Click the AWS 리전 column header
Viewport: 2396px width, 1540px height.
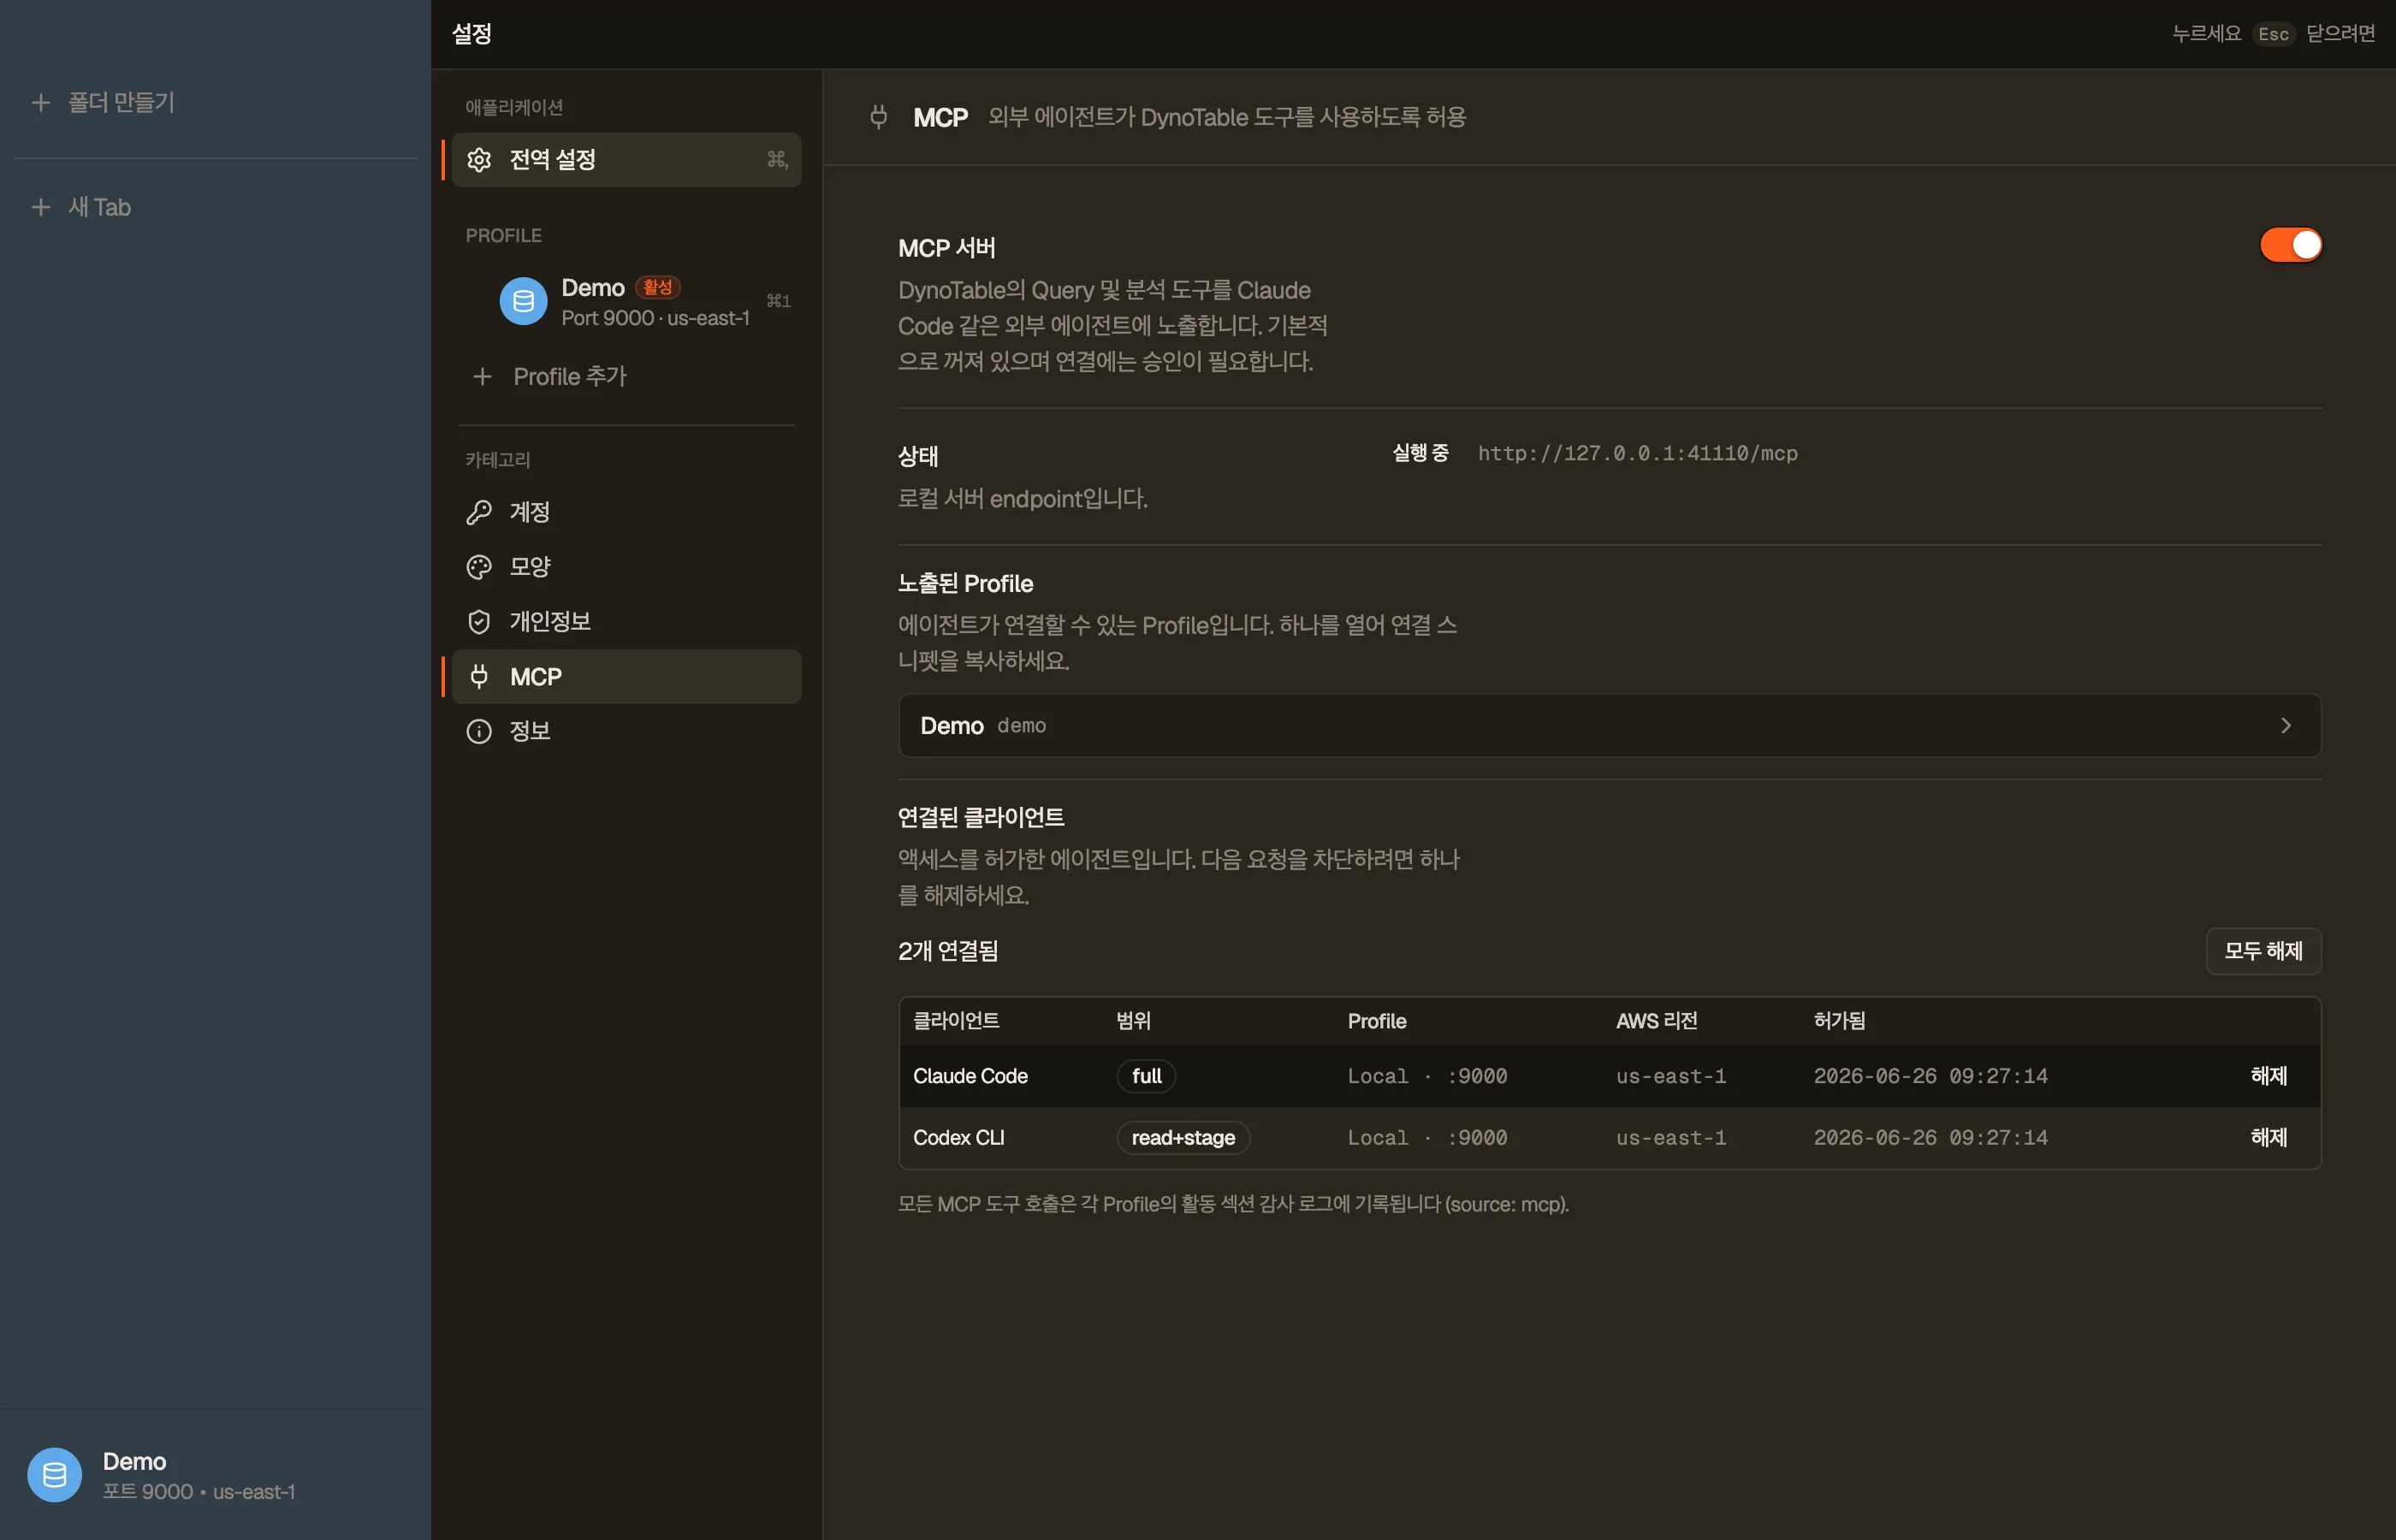(1656, 1021)
